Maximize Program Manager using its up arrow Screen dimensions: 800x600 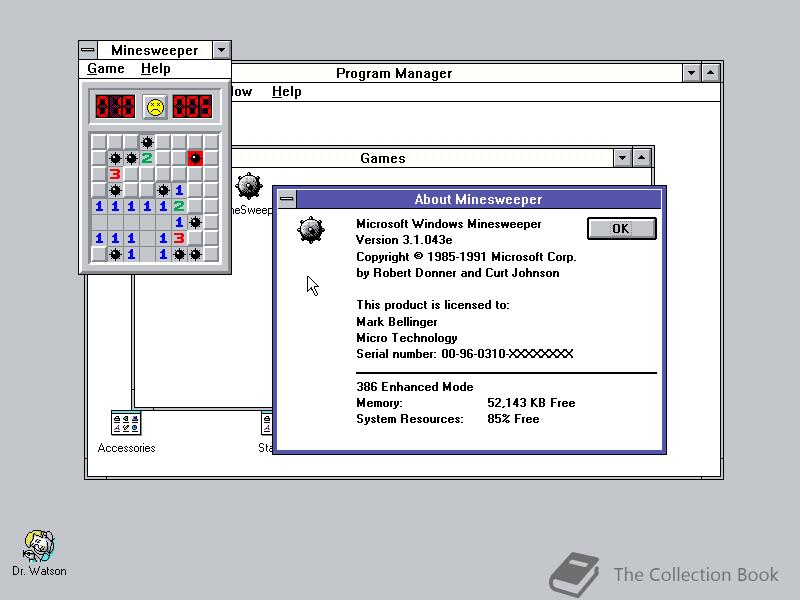click(710, 73)
